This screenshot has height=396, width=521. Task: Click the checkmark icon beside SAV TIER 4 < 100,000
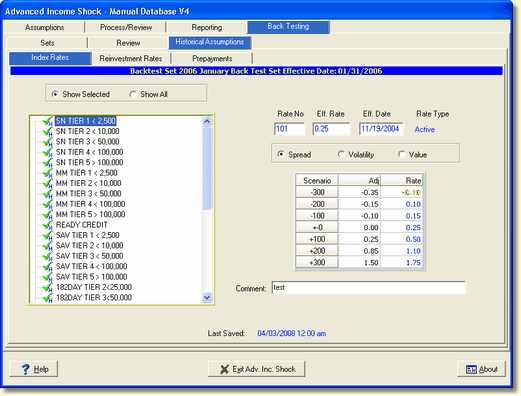tap(48, 266)
